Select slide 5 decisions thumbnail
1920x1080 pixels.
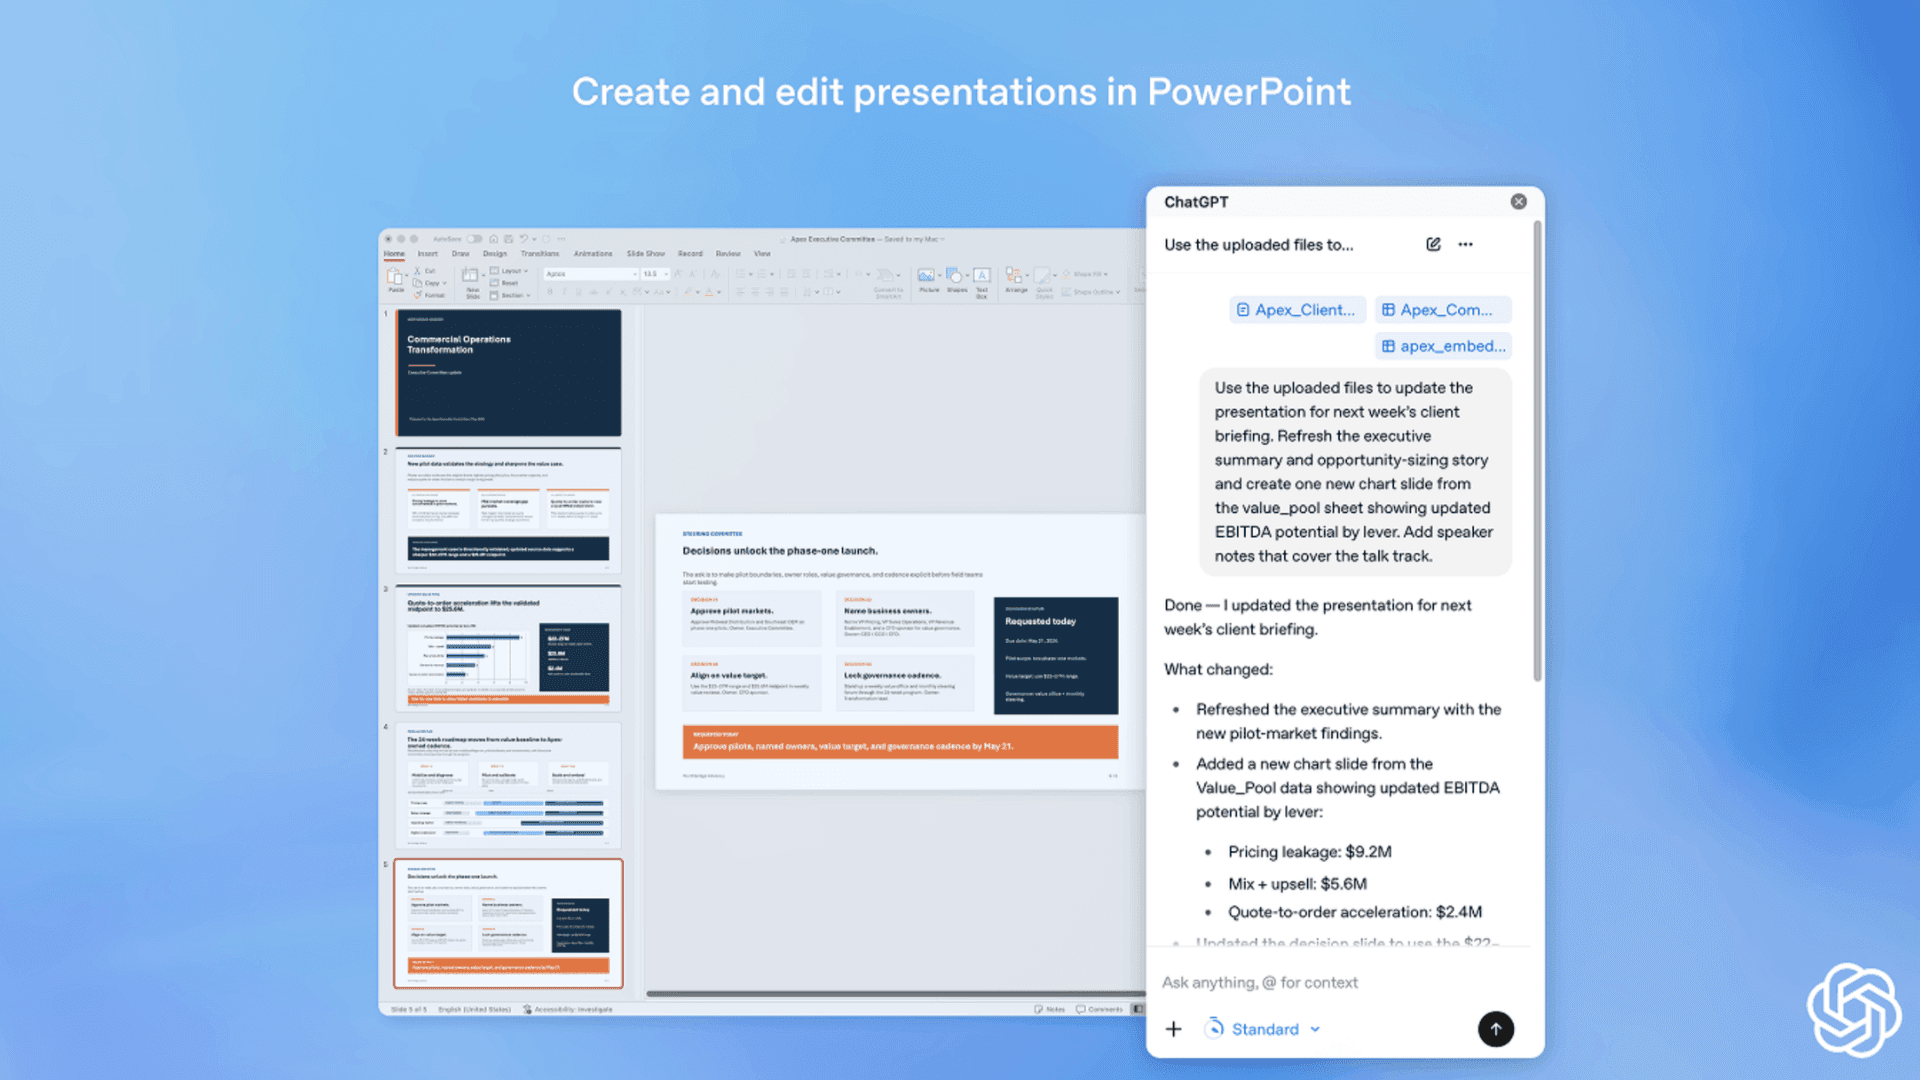508,923
